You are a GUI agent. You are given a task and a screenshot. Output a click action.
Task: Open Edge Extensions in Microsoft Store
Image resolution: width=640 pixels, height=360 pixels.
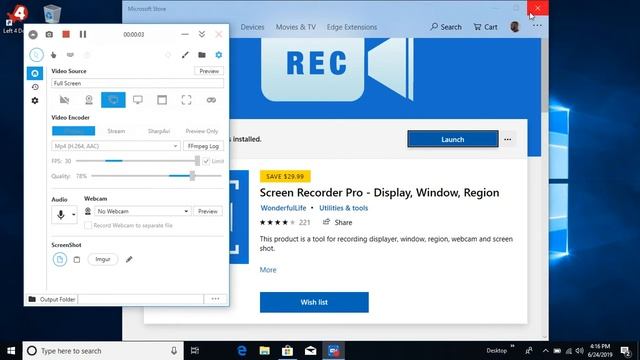coord(352,27)
